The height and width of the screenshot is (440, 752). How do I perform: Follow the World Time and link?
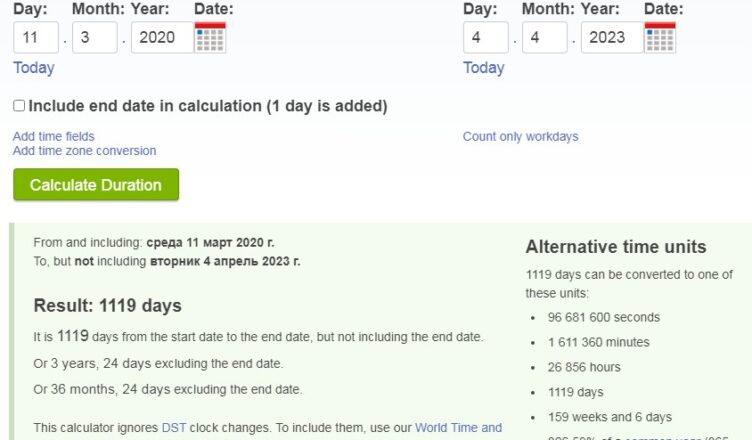458,428
